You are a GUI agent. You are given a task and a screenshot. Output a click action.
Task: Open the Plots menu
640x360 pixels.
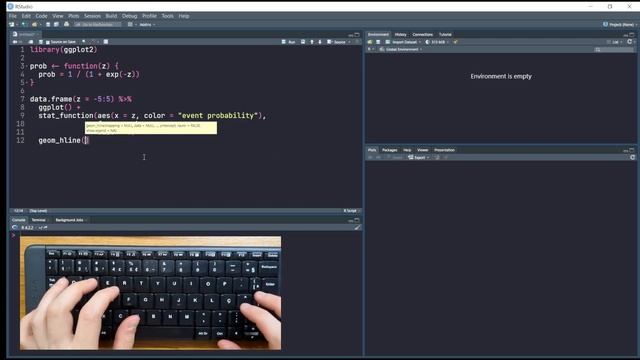pyautogui.click(x=73, y=16)
